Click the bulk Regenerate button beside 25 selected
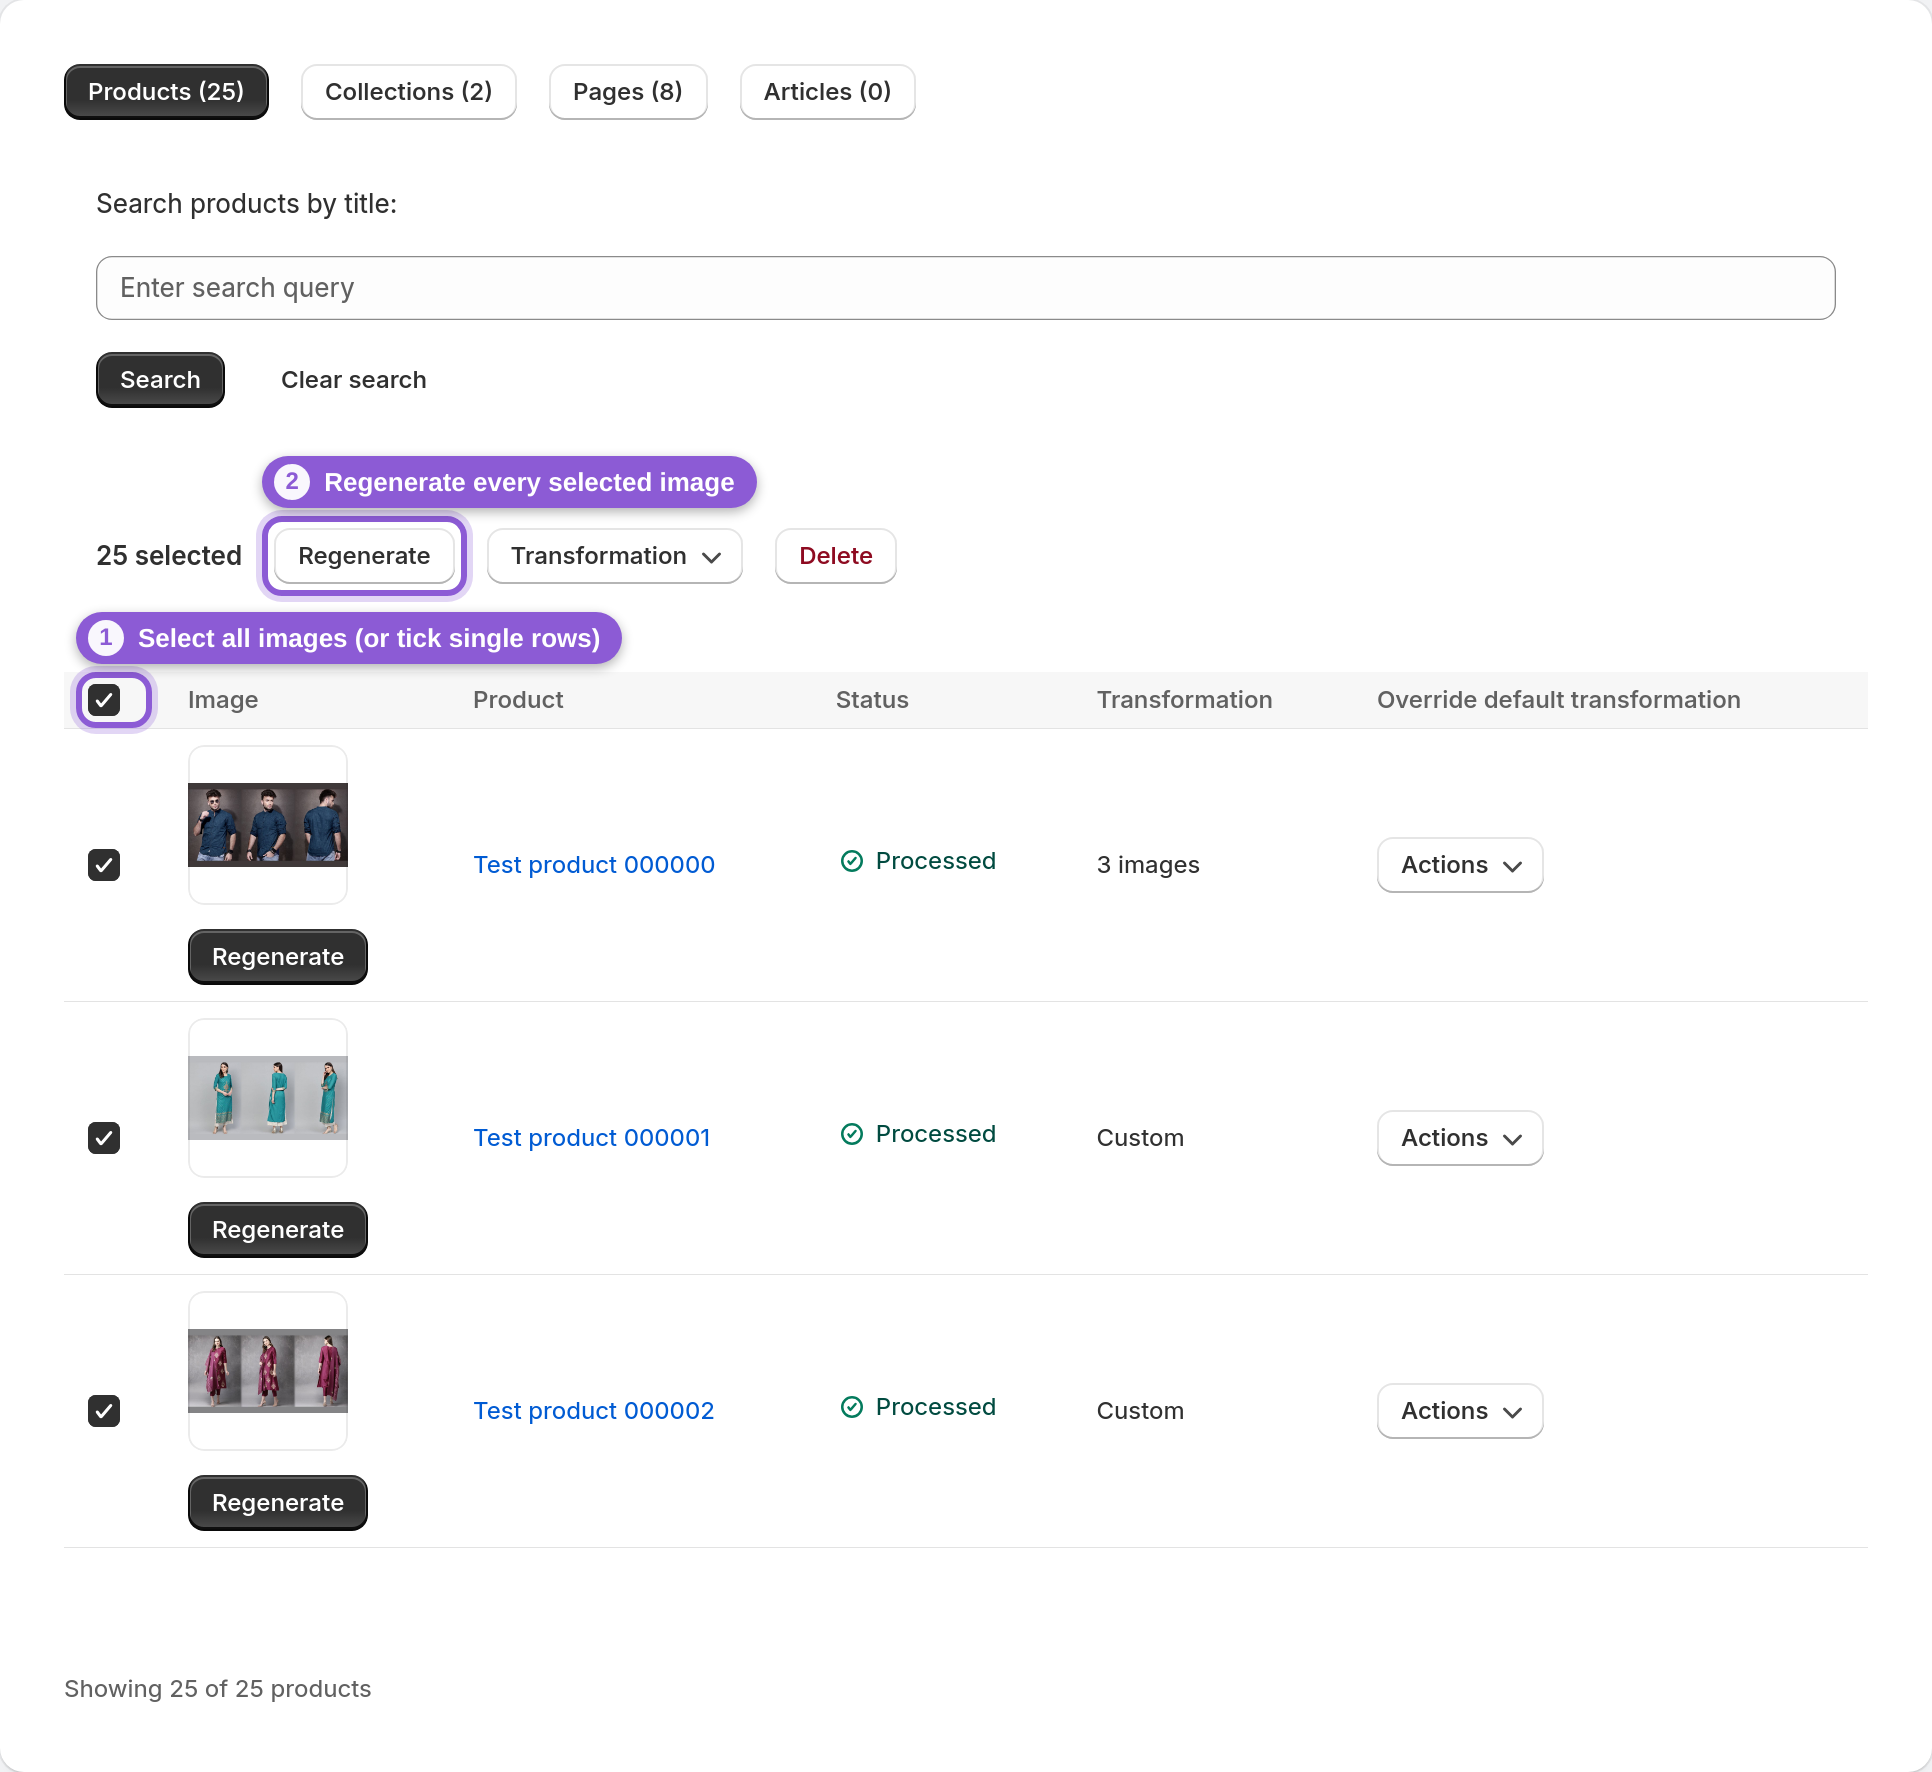Screen dimensions: 1932x1772 coord(364,556)
